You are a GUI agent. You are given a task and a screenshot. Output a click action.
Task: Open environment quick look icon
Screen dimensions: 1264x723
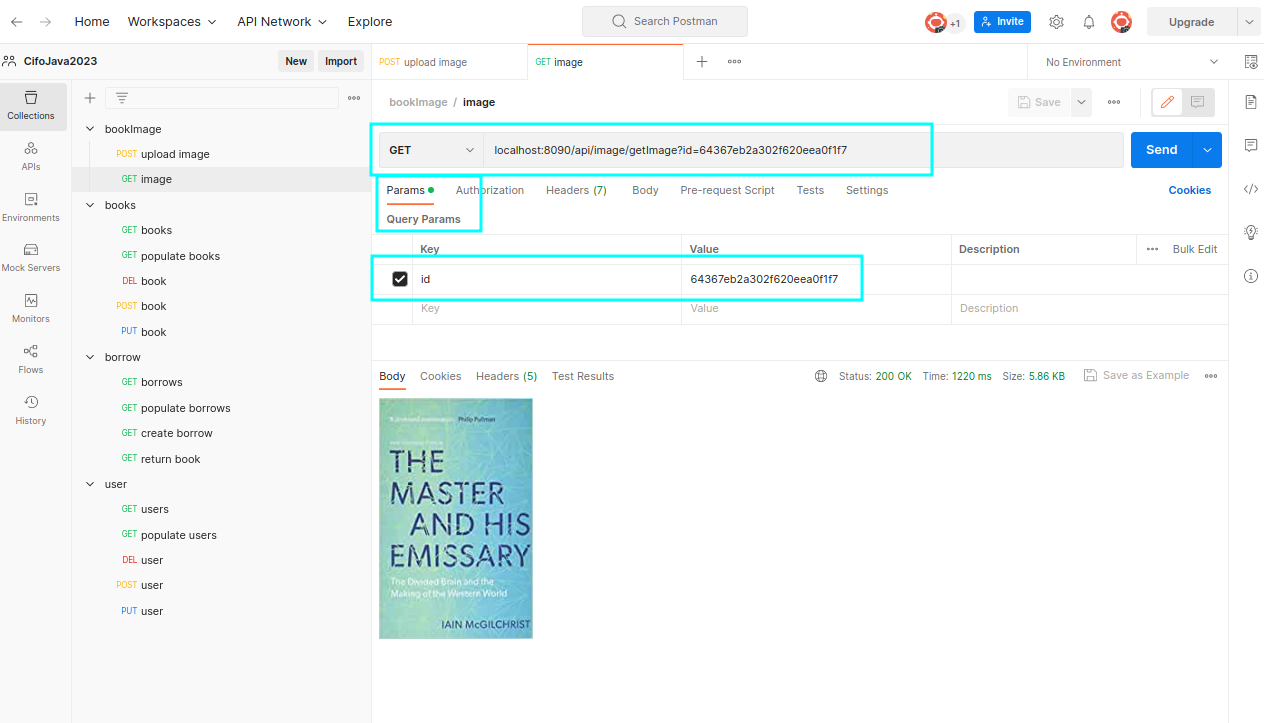coord(1251,61)
